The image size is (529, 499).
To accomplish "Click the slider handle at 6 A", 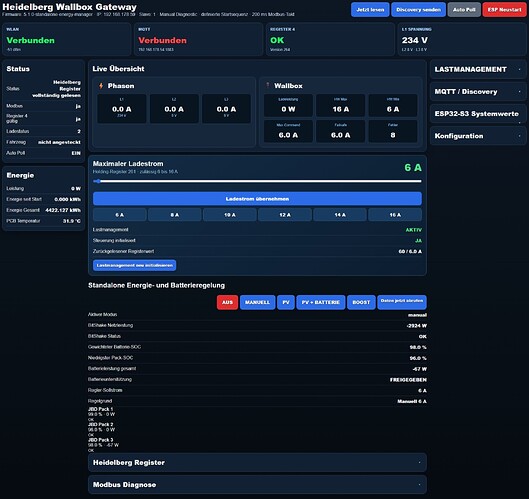I will click(x=97, y=181).
